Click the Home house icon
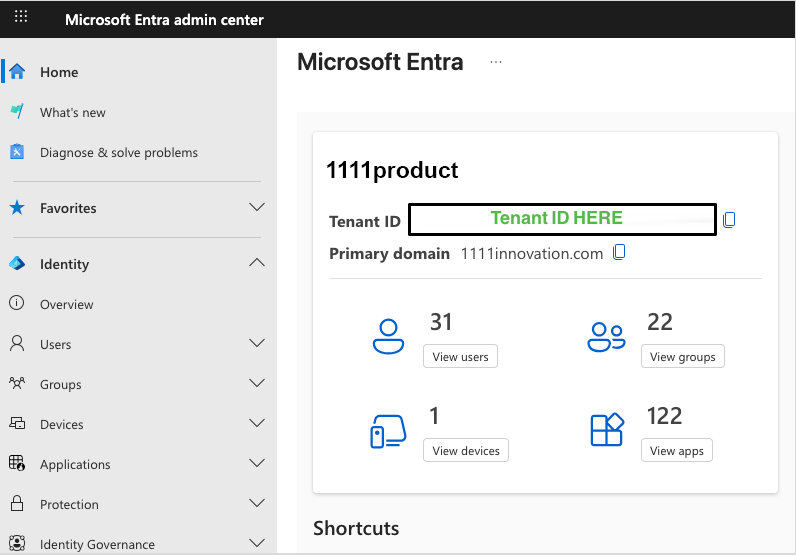The height and width of the screenshot is (555, 796). pyautogui.click(x=17, y=72)
